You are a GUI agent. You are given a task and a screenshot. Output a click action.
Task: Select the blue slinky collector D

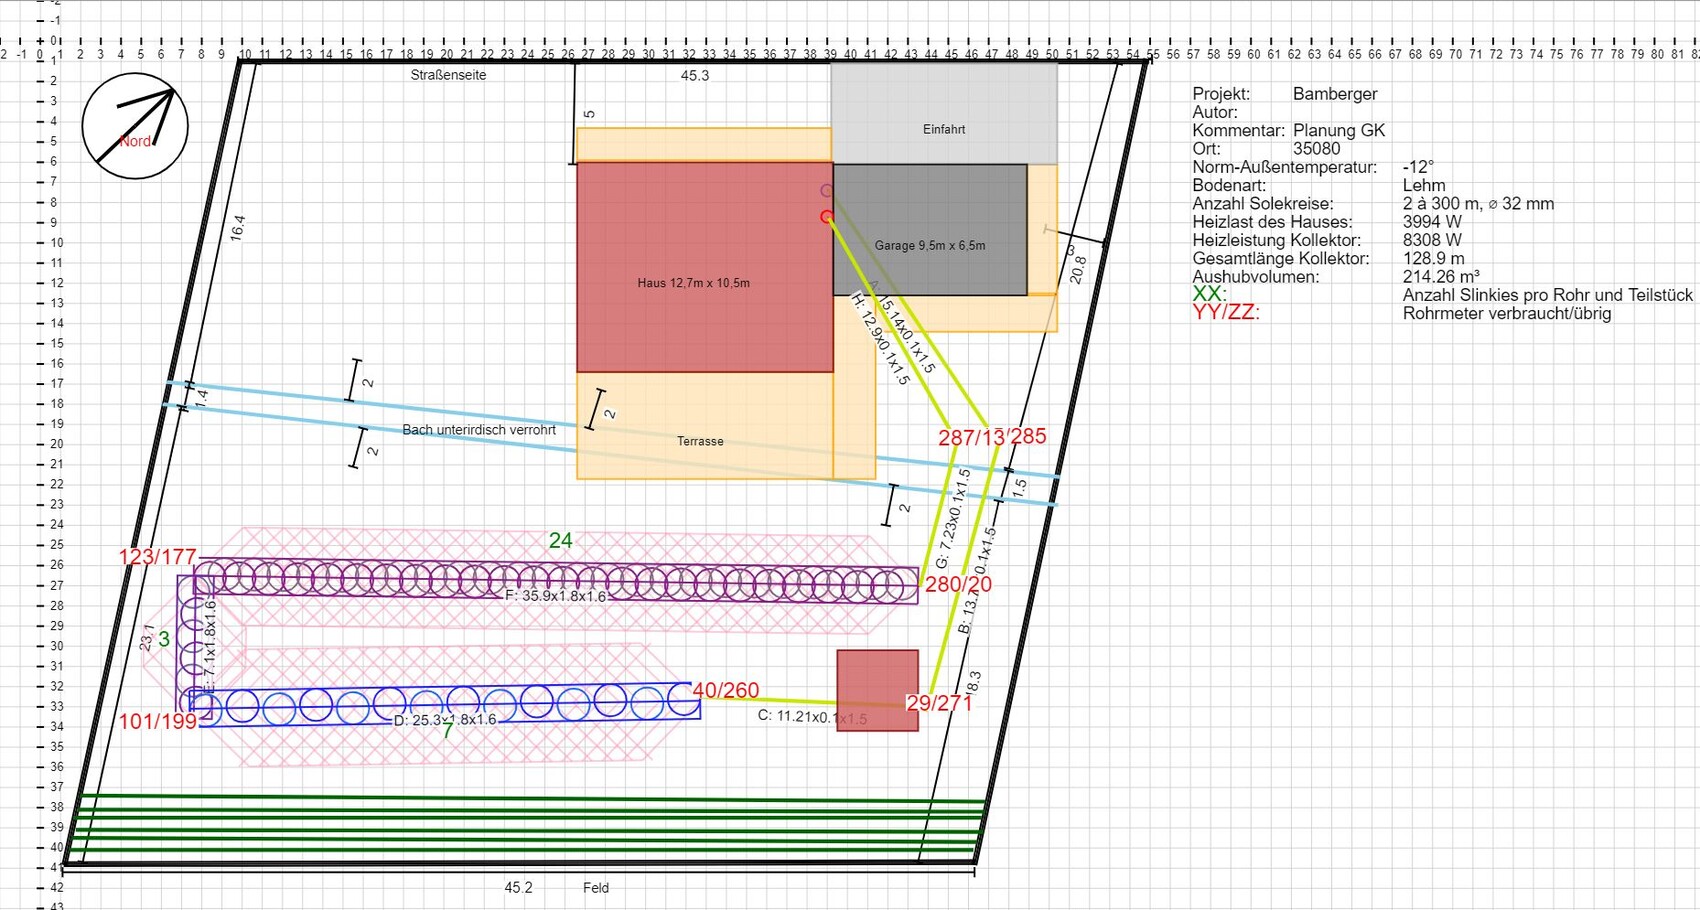pyautogui.click(x=450, y=703)
